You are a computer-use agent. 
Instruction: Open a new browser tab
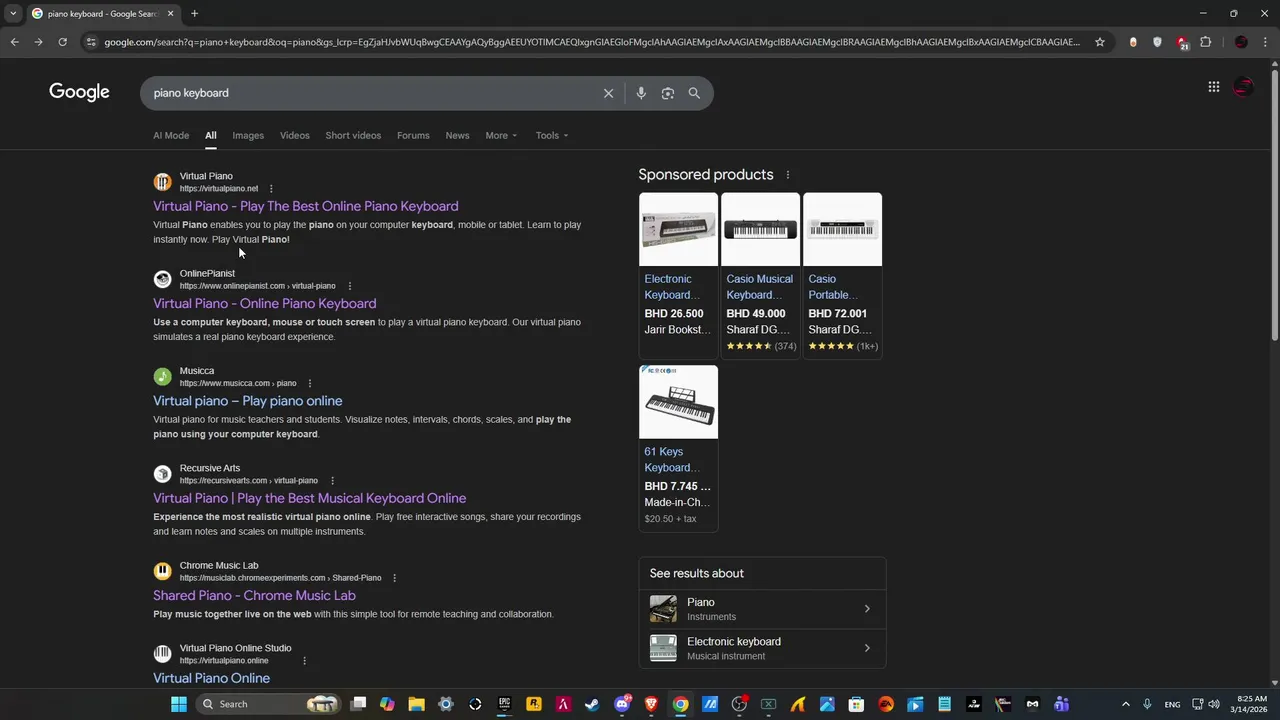[x=194, y=13]
